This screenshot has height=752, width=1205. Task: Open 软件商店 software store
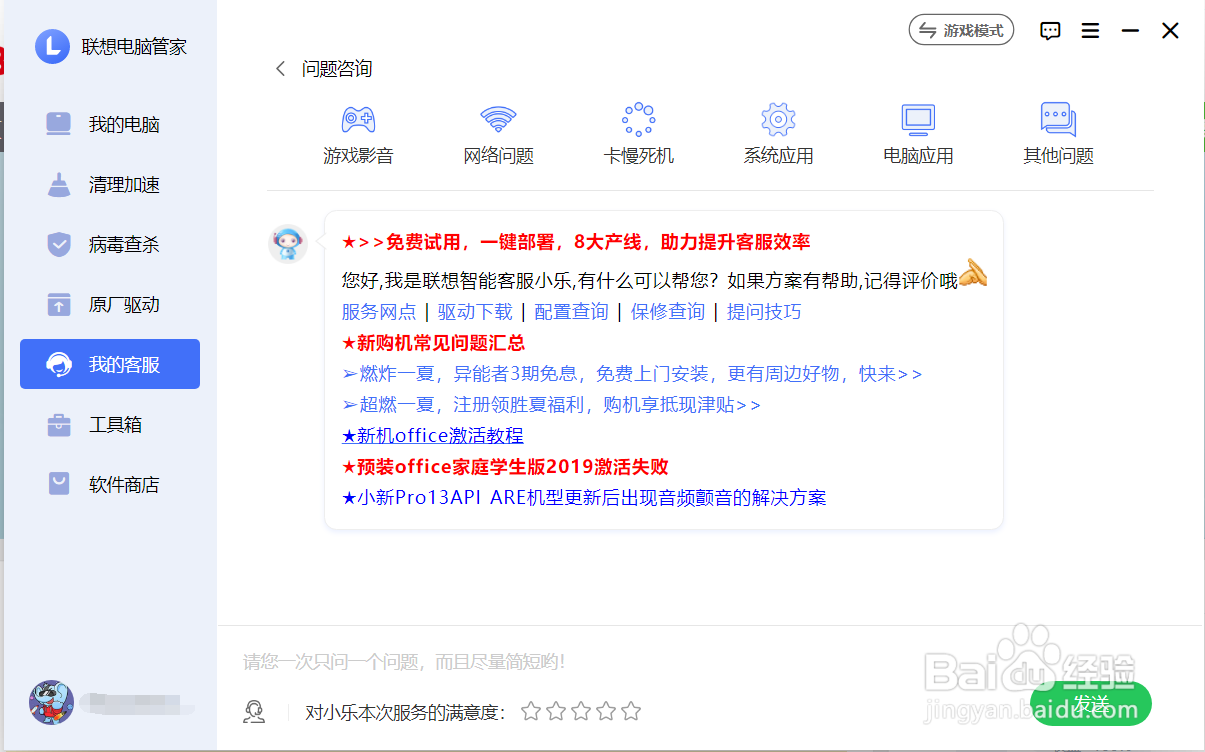tap(110, 484)
